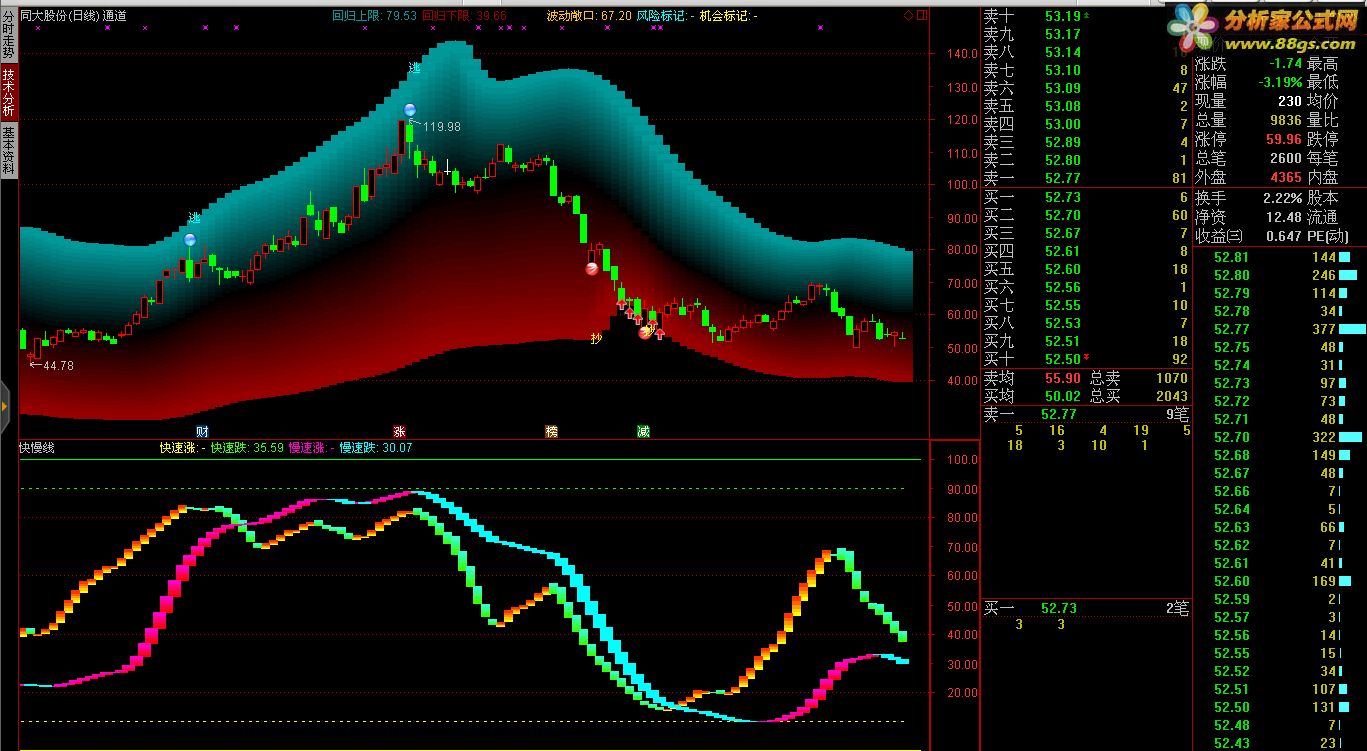The width and height of the screenshot is (1367, 751).
Task: Select the 买十 52.50 order row
Action: point(1086,359)
